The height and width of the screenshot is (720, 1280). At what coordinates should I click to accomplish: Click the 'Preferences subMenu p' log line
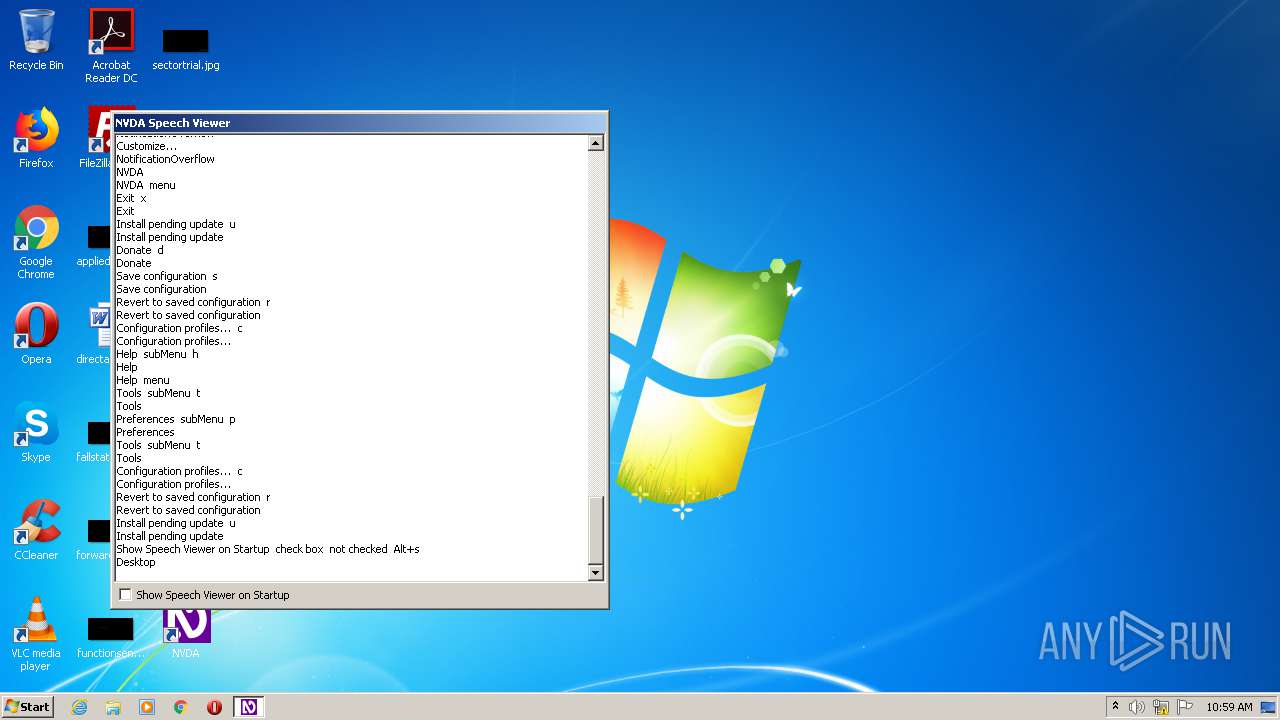[176, 419]
